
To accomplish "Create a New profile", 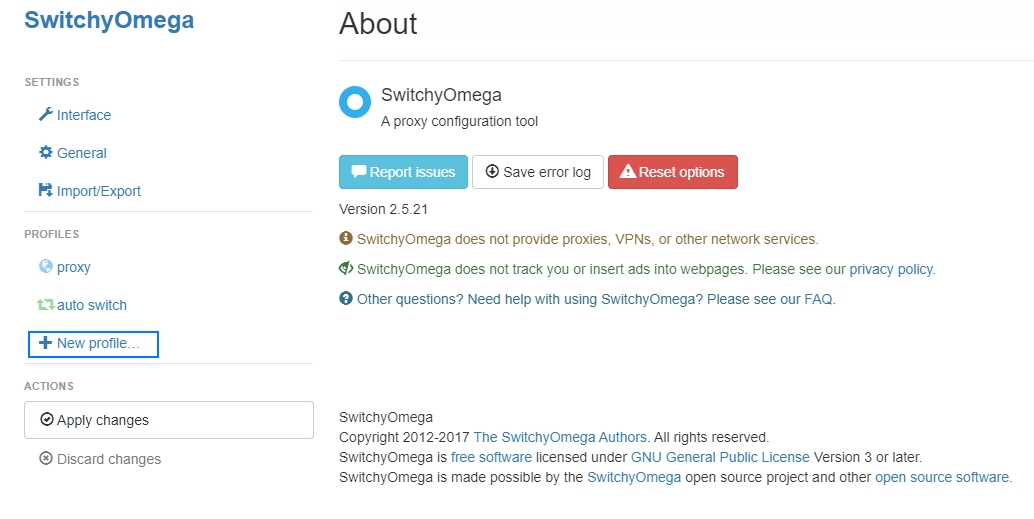I will click(93, 343).
